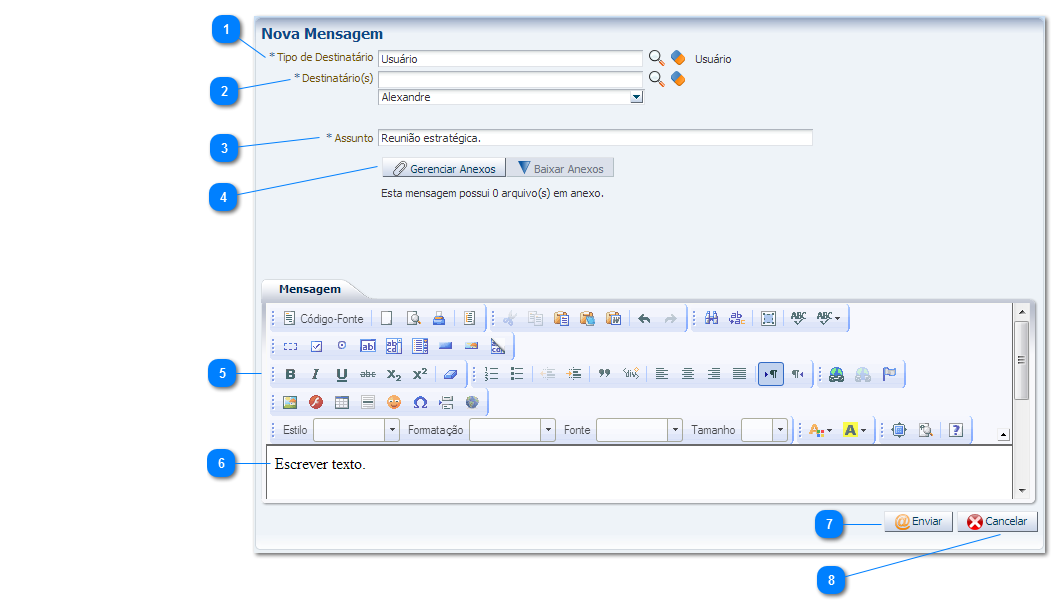
Task: Insert a checkbox form element
Action: coord(316,346)
